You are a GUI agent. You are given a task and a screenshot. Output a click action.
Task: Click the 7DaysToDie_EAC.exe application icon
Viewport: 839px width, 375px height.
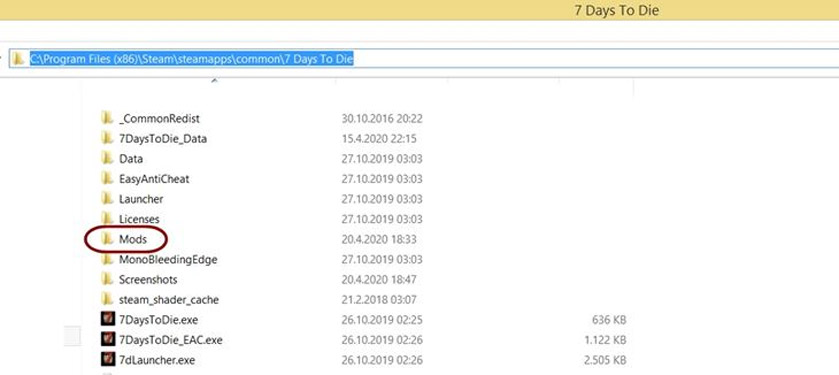108,339
